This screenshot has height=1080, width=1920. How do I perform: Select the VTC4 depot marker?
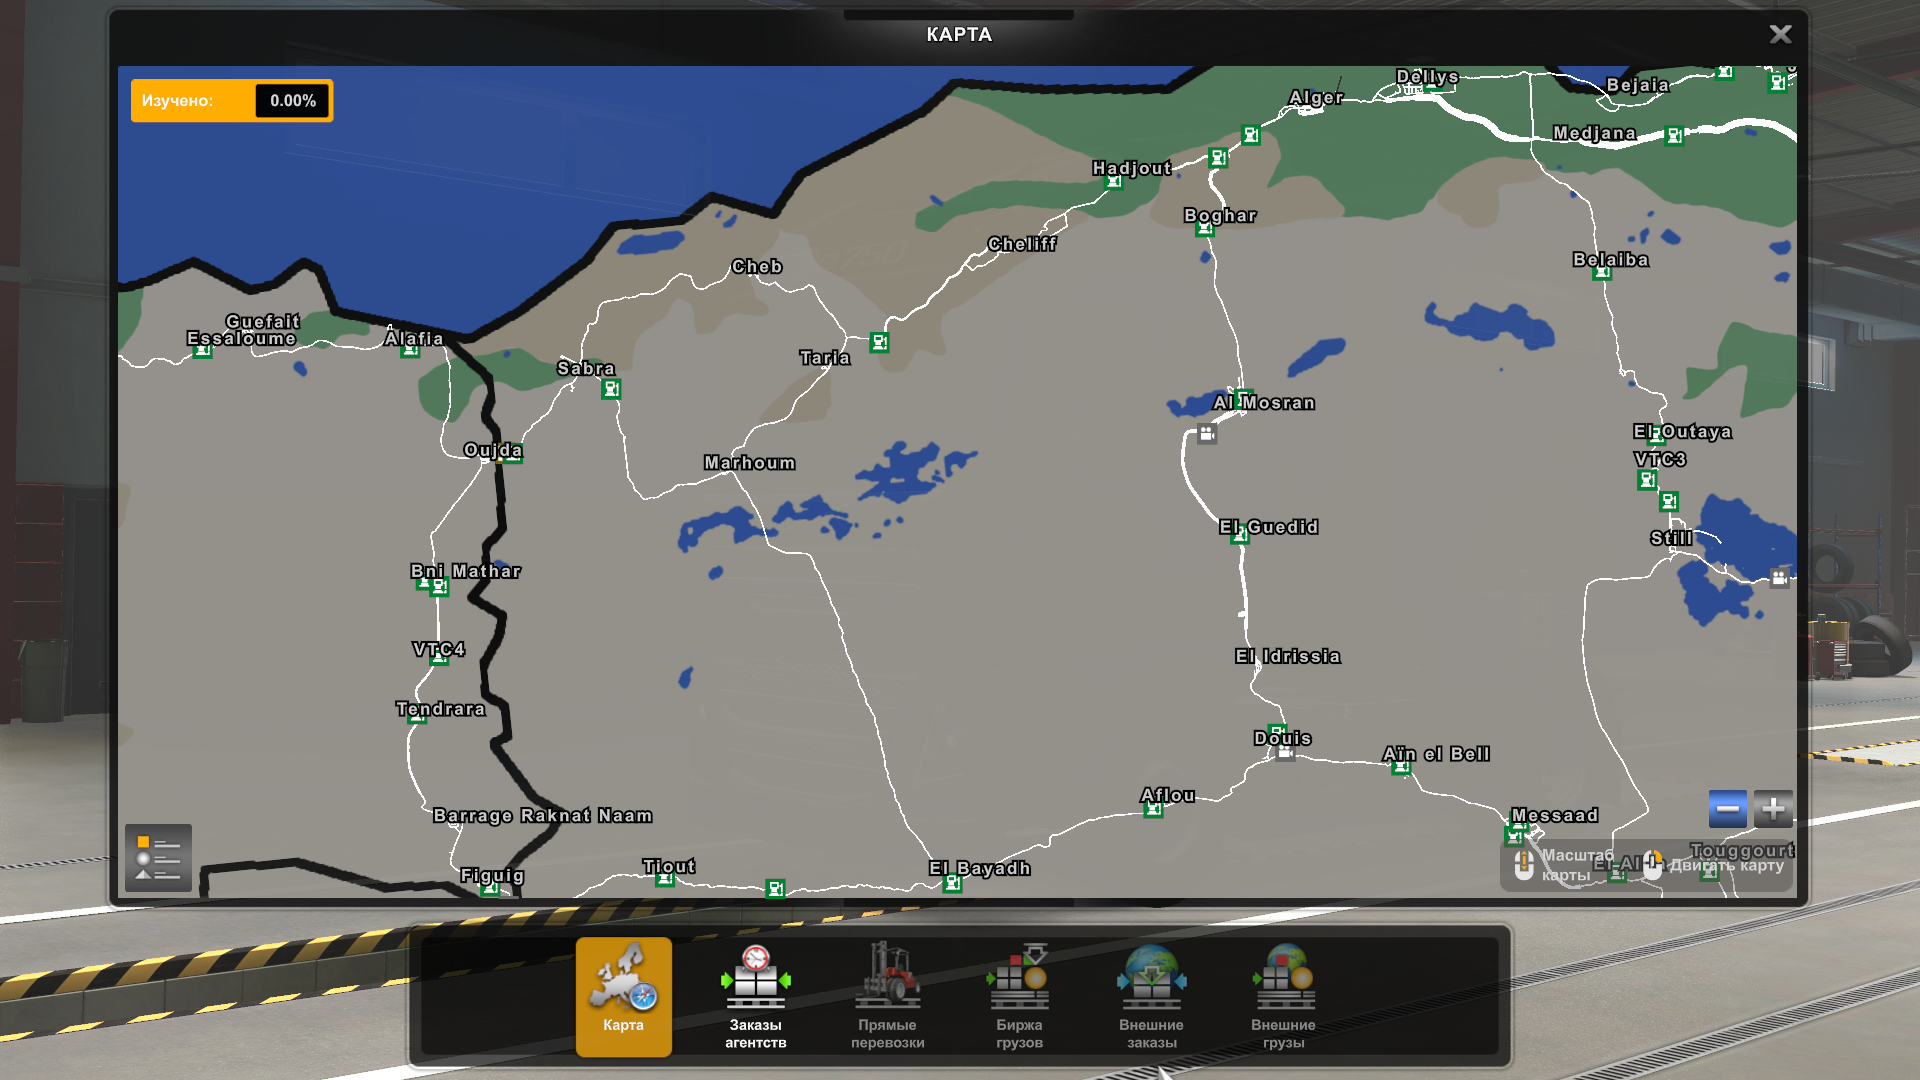pyautogui.click(x=439, y=657)
